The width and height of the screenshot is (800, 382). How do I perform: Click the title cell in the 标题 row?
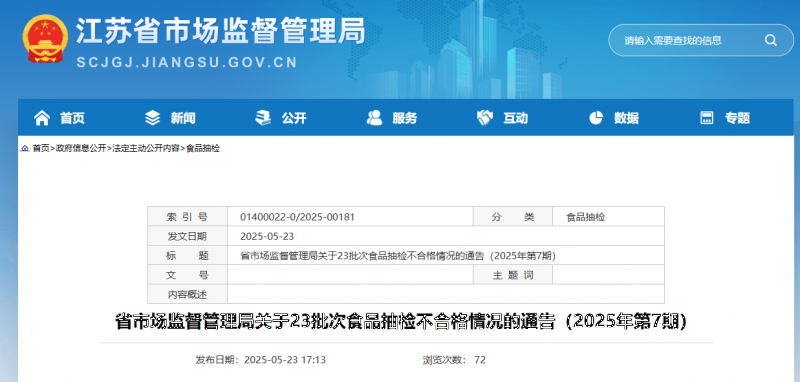[445, 256]
